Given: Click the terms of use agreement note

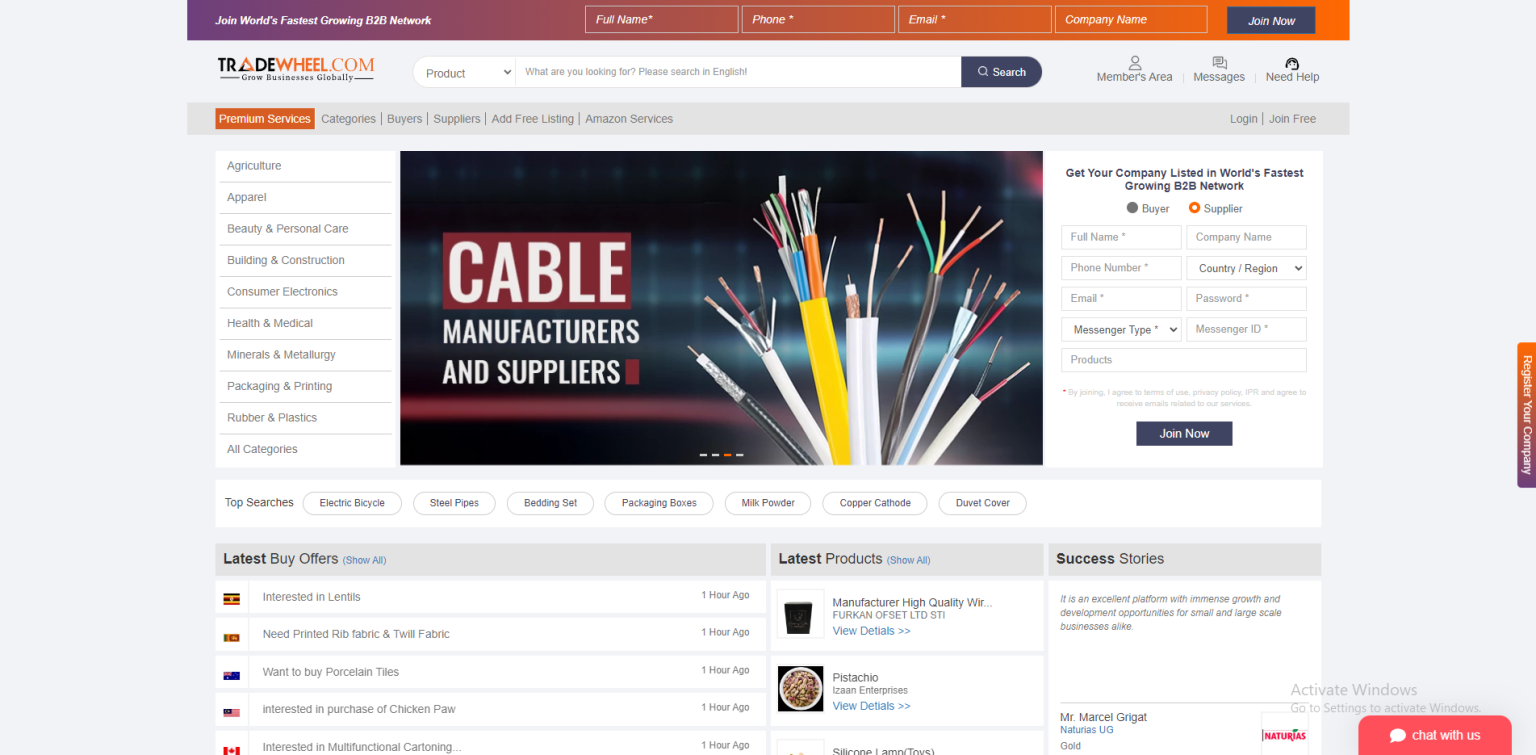Looking at the screenshot, I should [1184, 397].
